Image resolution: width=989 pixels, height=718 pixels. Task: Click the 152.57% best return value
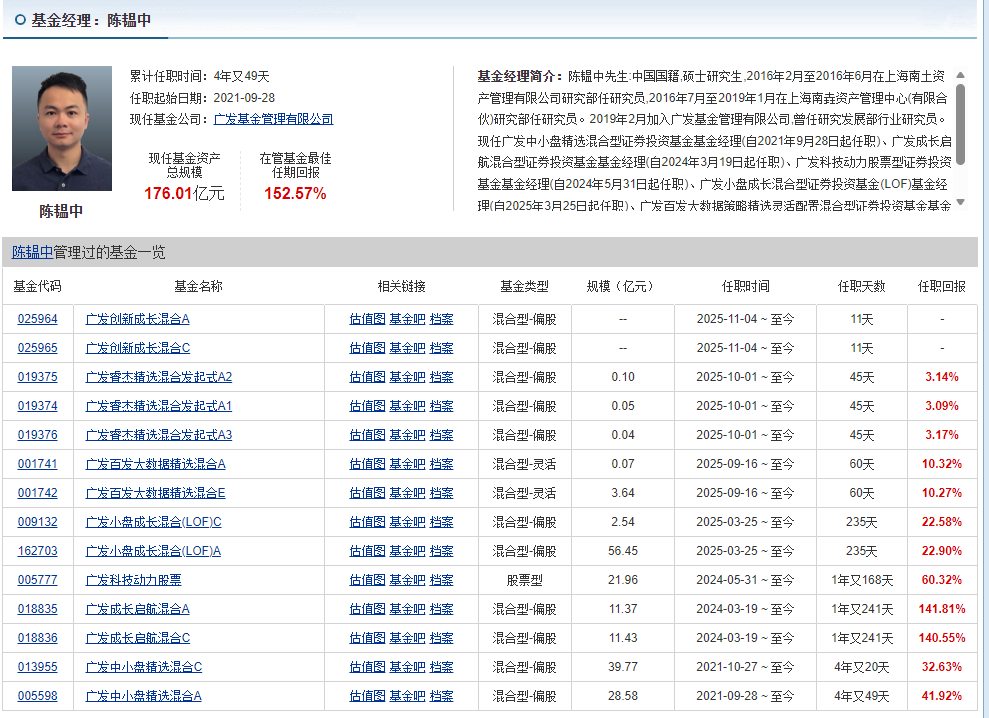[295, 193]
